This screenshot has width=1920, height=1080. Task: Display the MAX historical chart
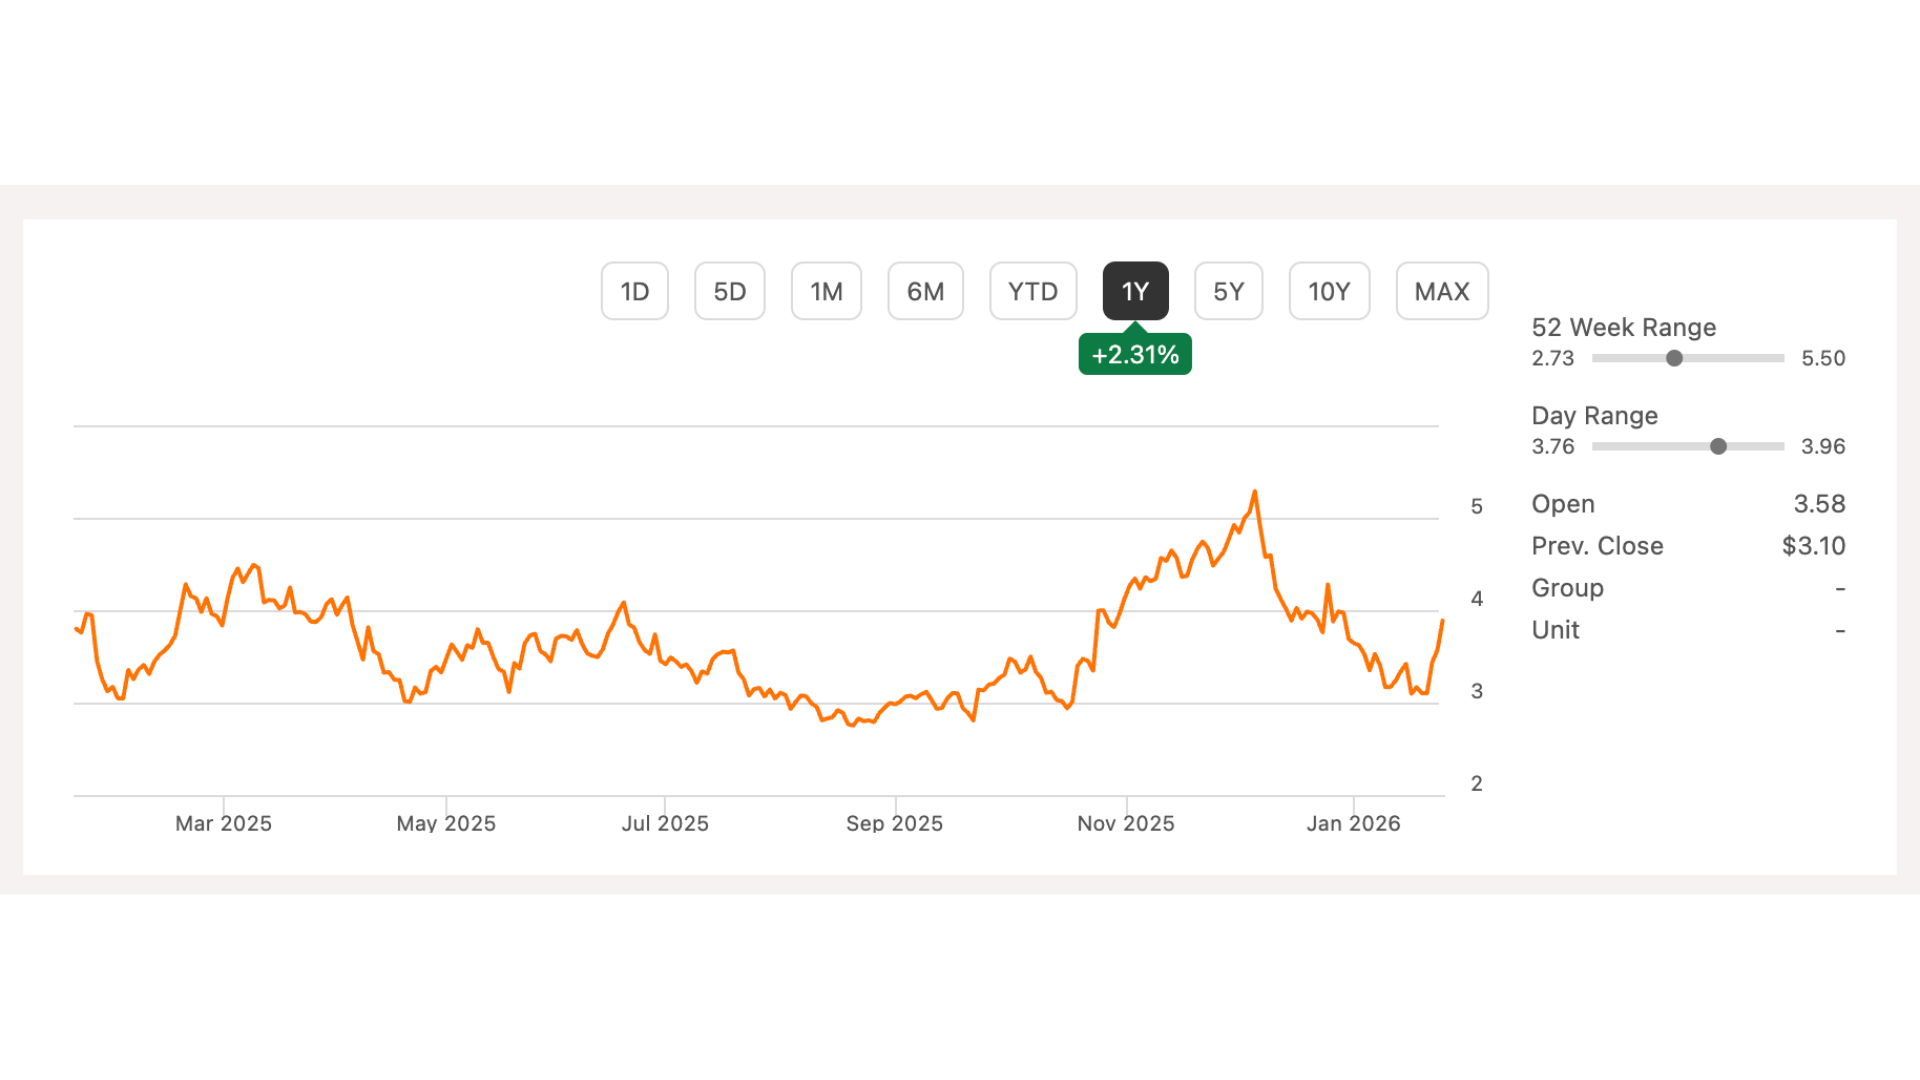tap(1441, 291)
